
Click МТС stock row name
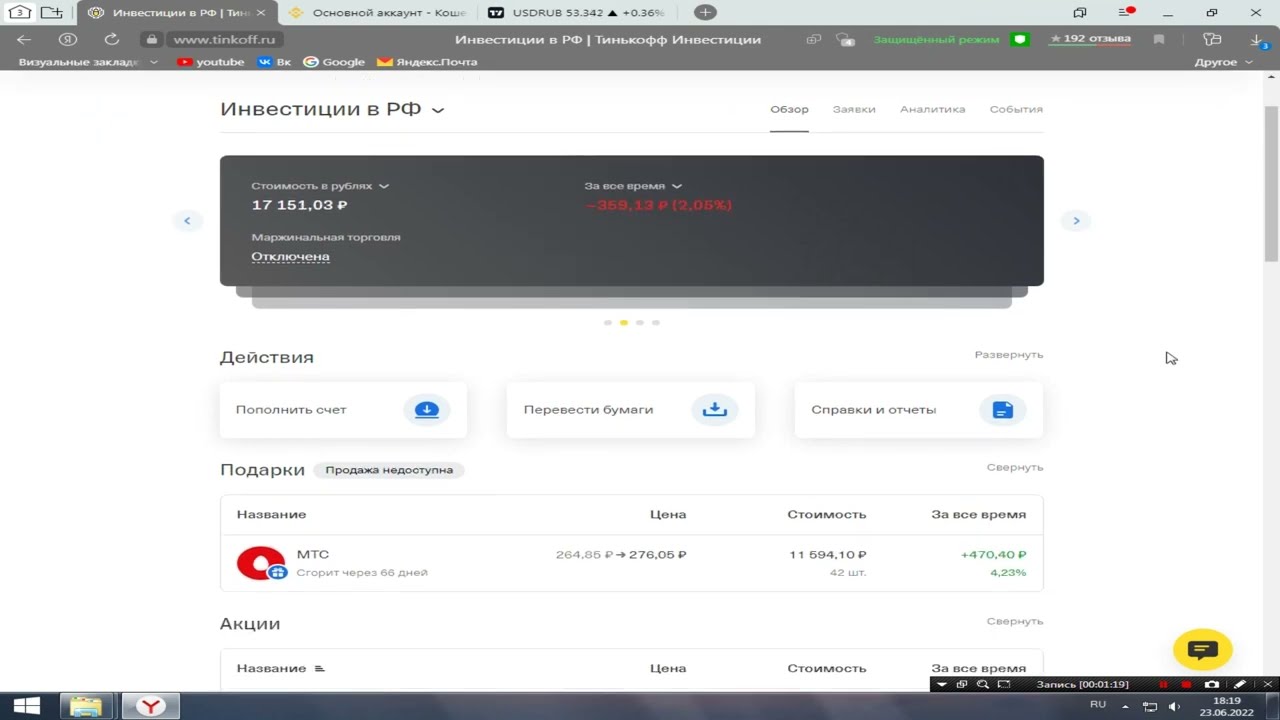pos(313,554)
